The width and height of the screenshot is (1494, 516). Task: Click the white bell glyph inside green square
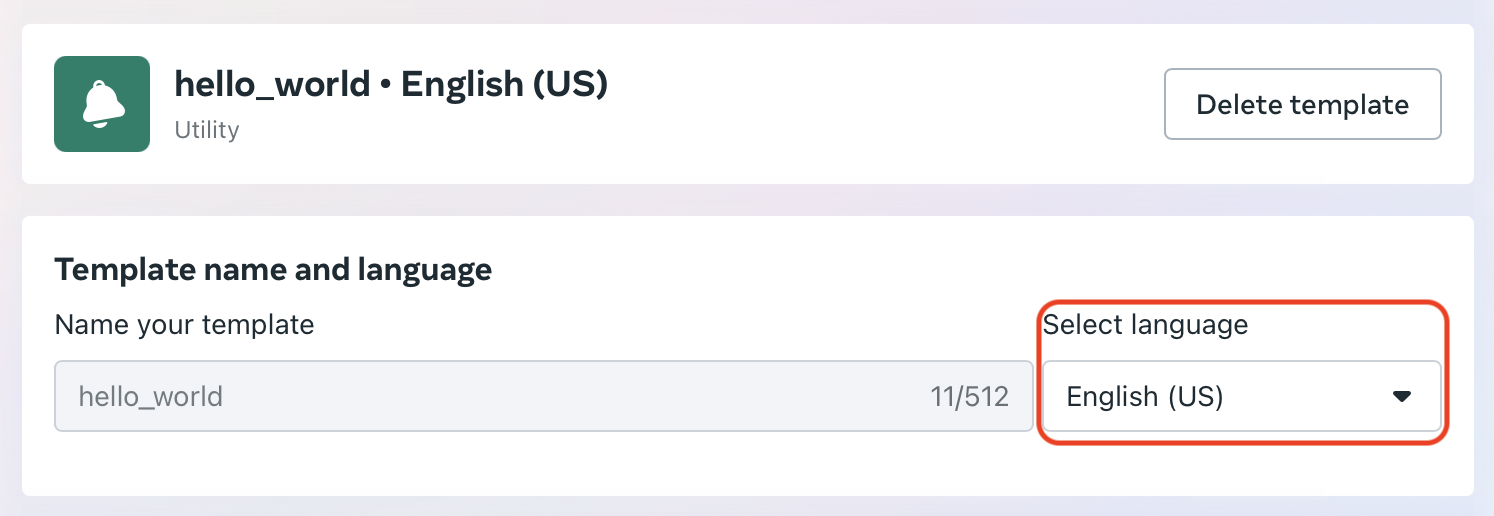click(x=102, y=104)
